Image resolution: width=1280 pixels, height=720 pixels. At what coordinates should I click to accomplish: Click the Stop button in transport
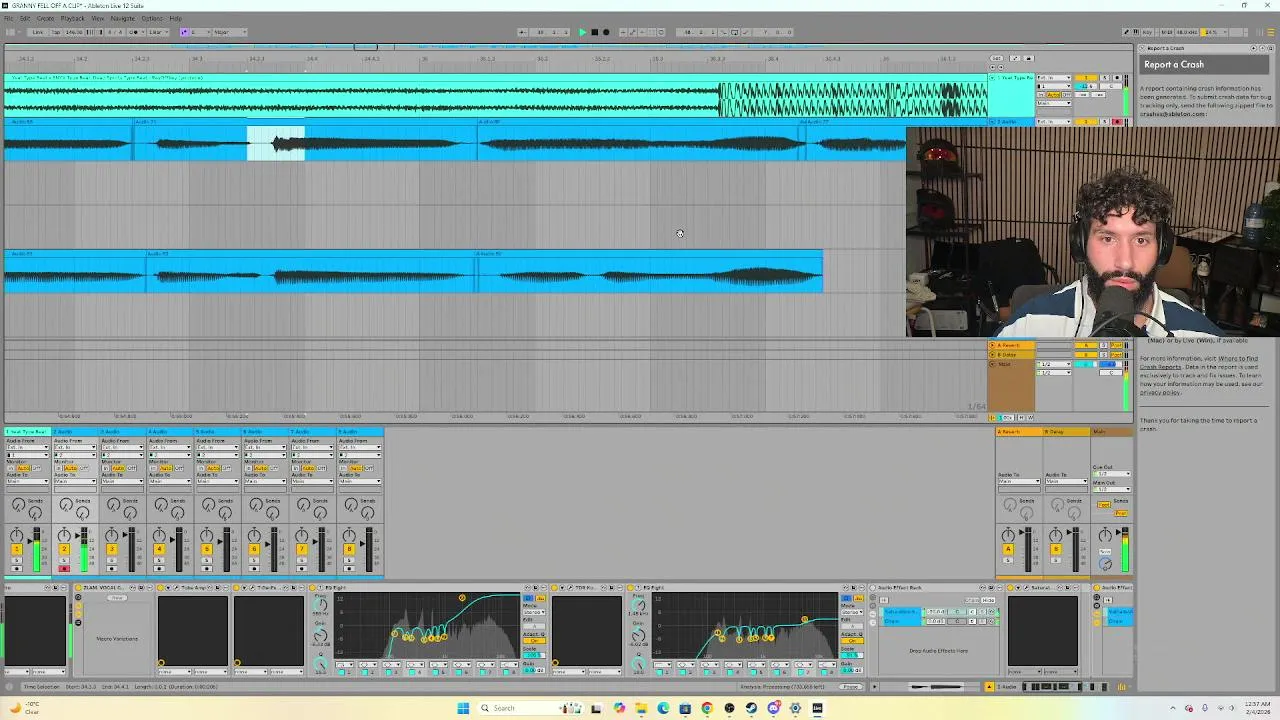(x=594, y=32)
